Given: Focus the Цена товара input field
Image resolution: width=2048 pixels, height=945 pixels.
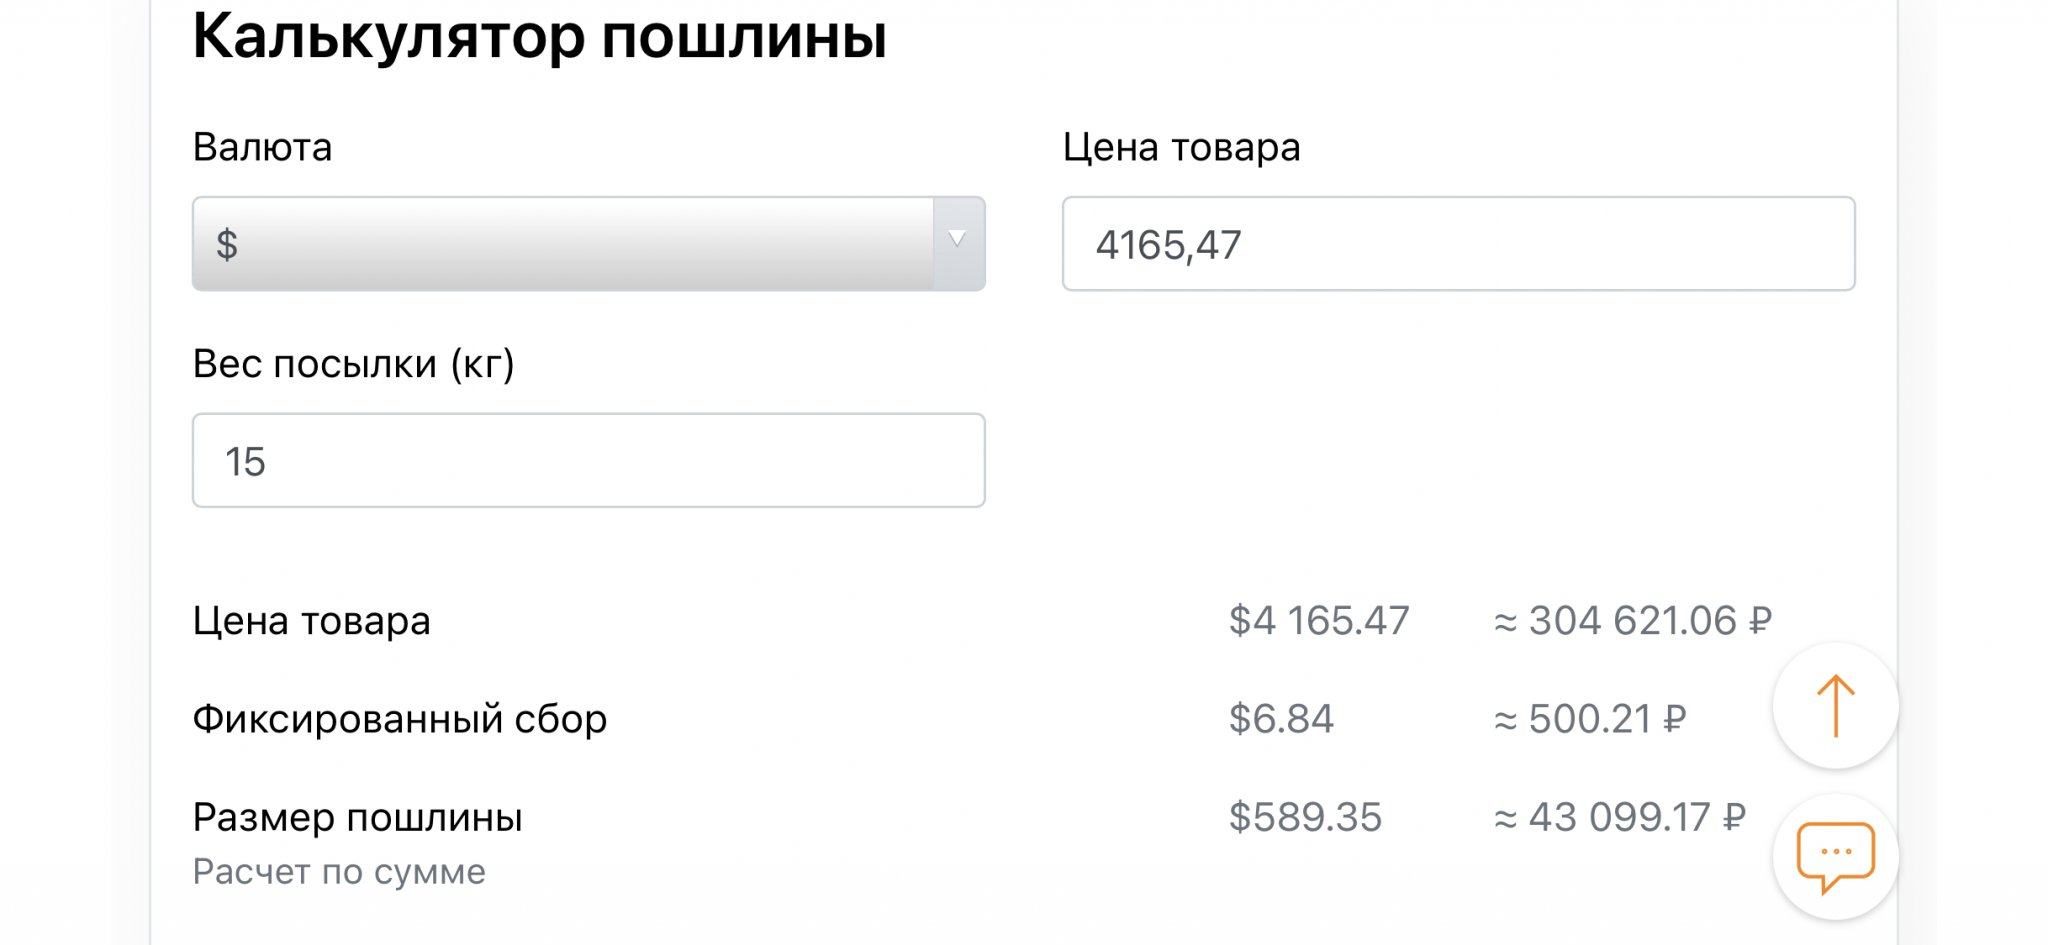Looking at the screenshot, I should click(x=1458, y=243).
